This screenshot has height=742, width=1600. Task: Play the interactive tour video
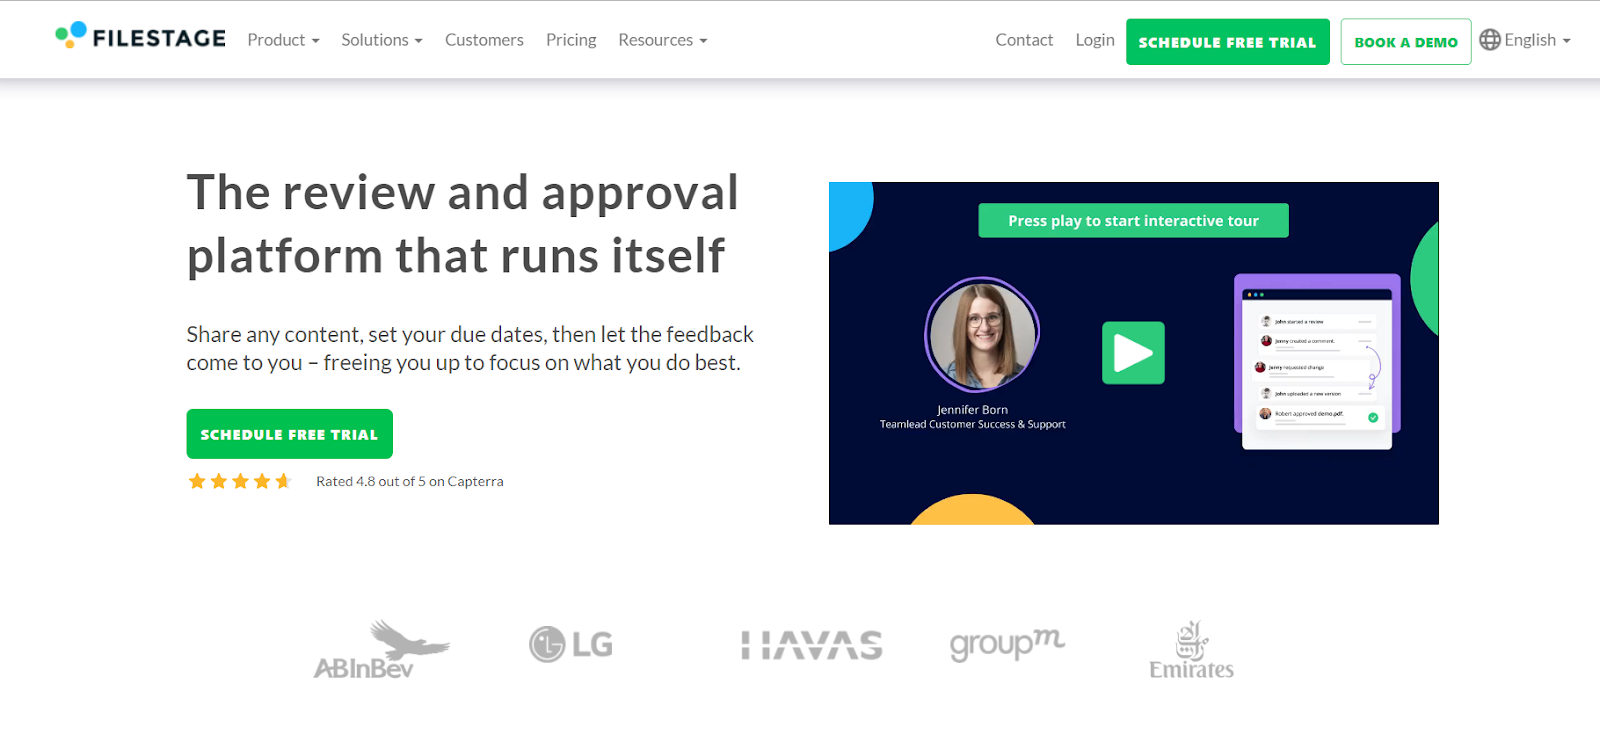coord(1133,353)
